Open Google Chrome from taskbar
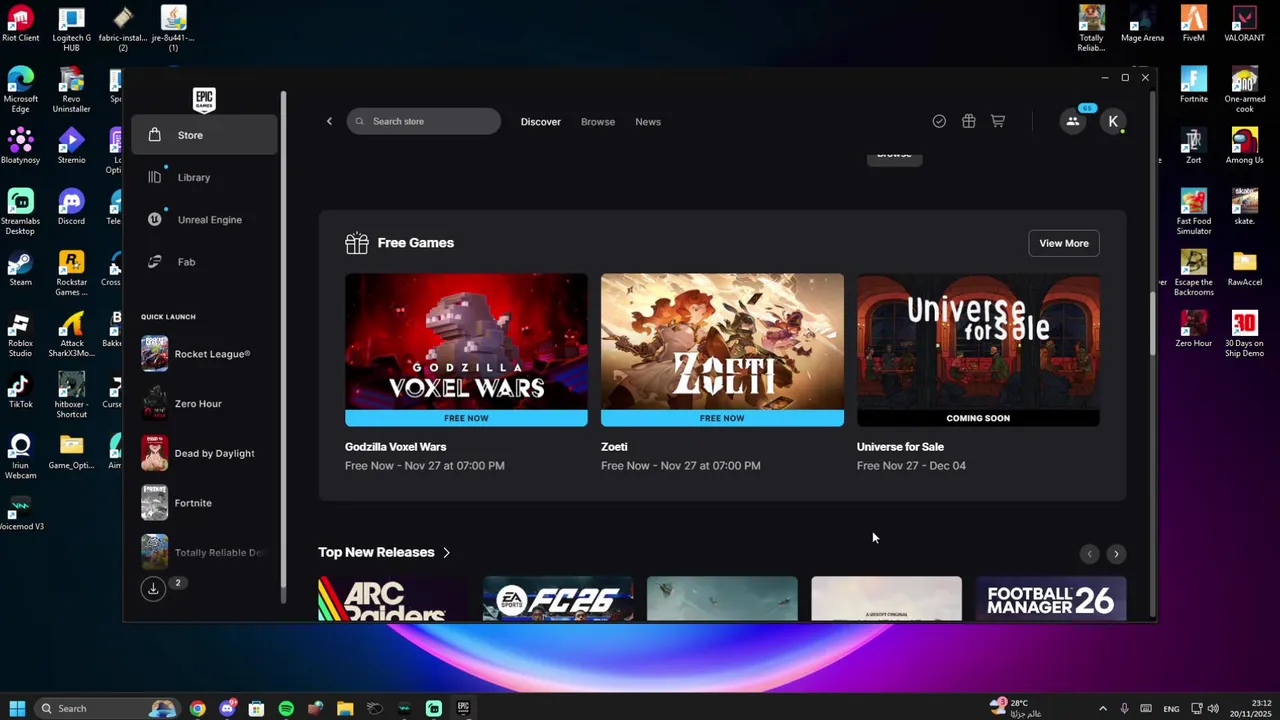Image resolution: width=1280 pixels, height=720 pixels. 198,708
